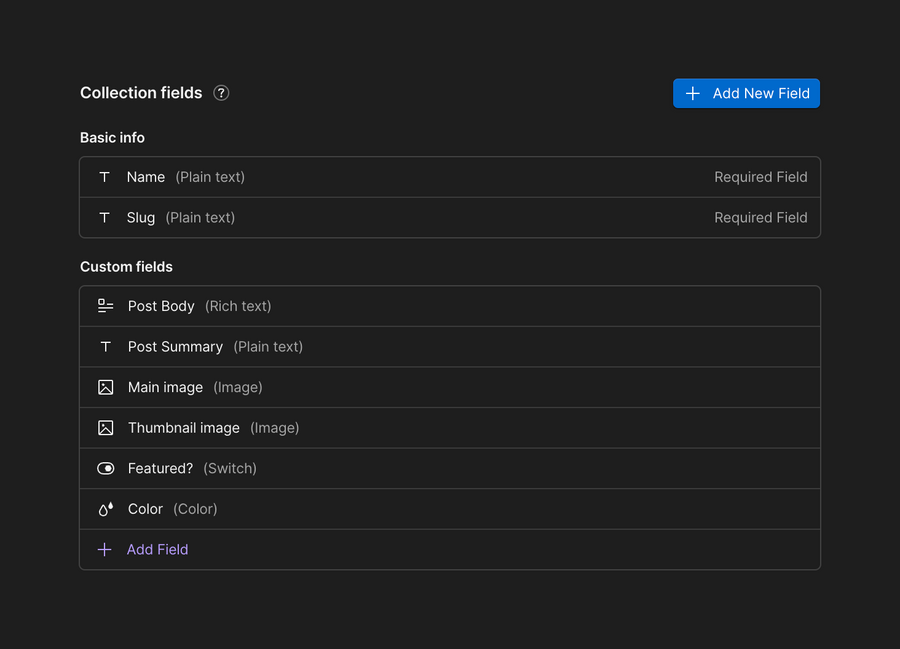This screenshot has height=649, width=900.
Task: Click the Plain text icon beside Name field
Action: tap(104, 177)
